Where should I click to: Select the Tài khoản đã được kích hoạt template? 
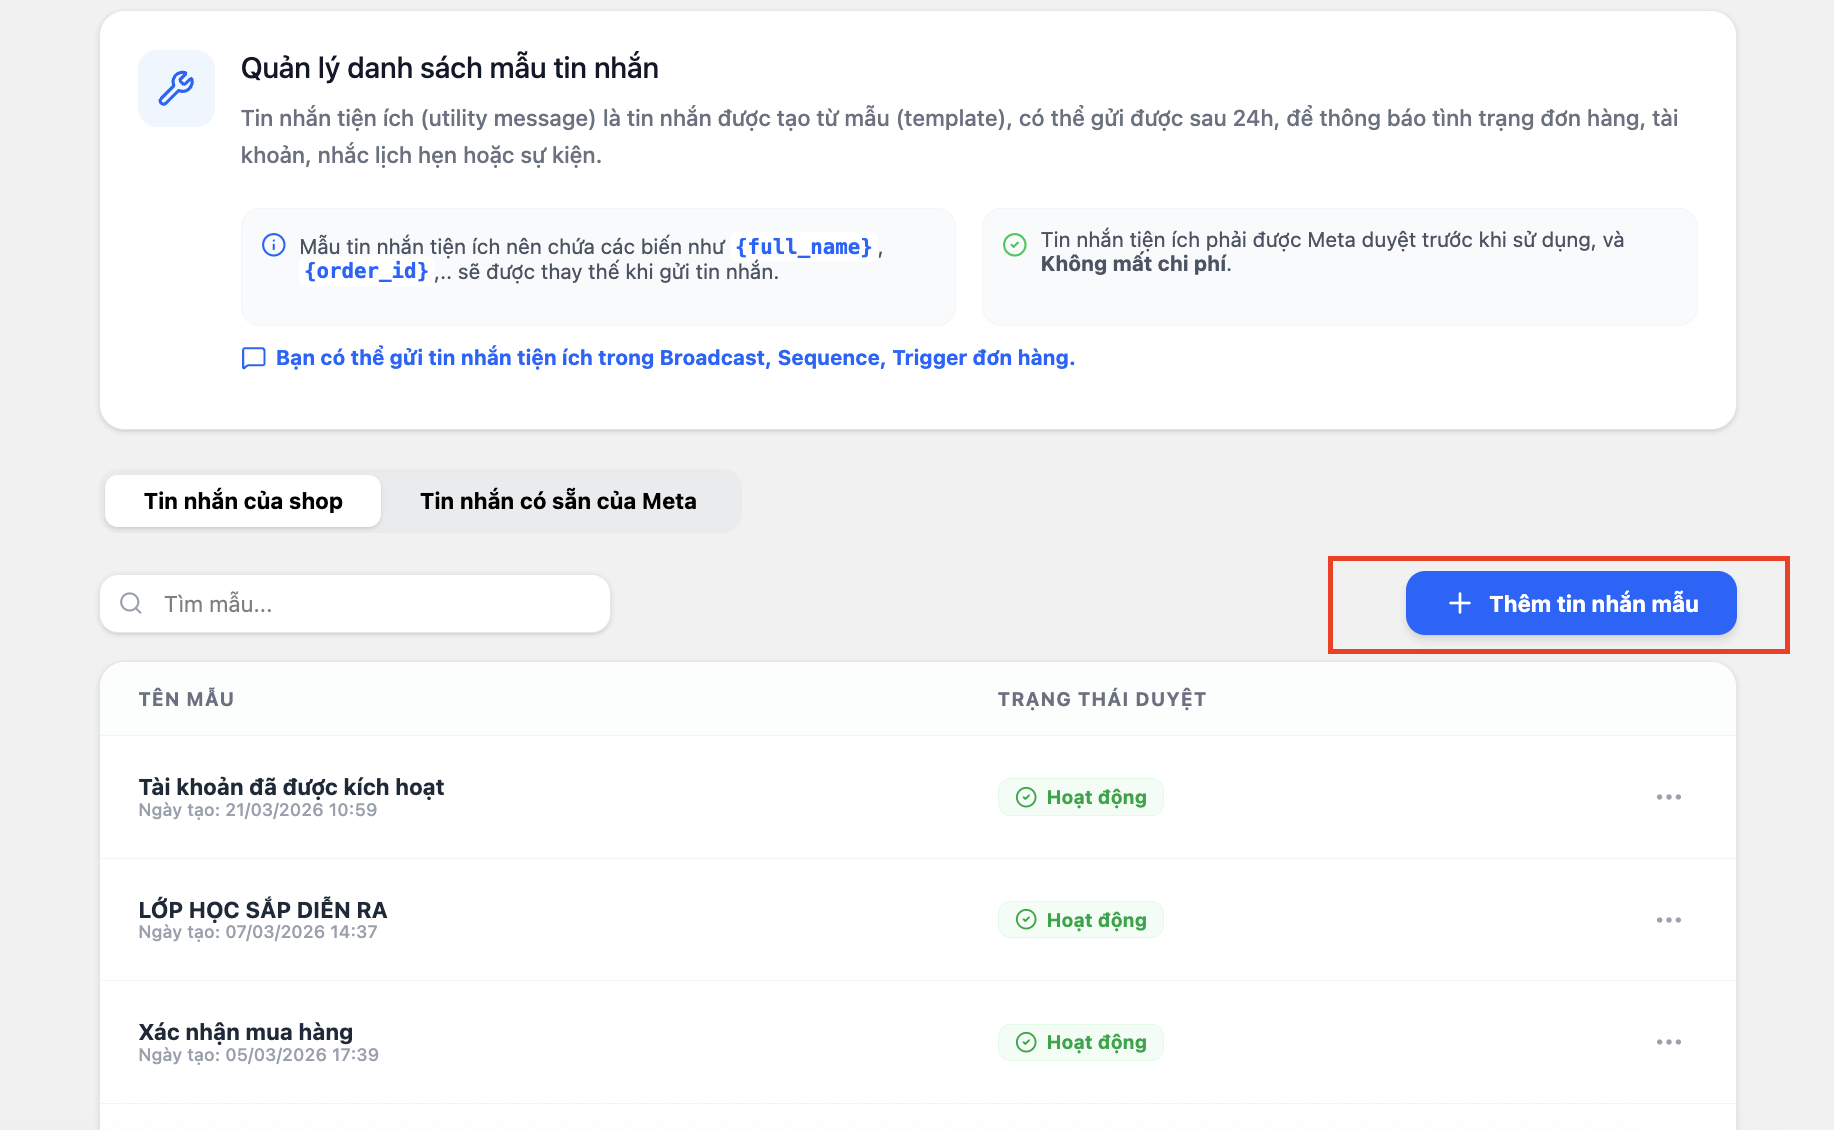[291, 788]
